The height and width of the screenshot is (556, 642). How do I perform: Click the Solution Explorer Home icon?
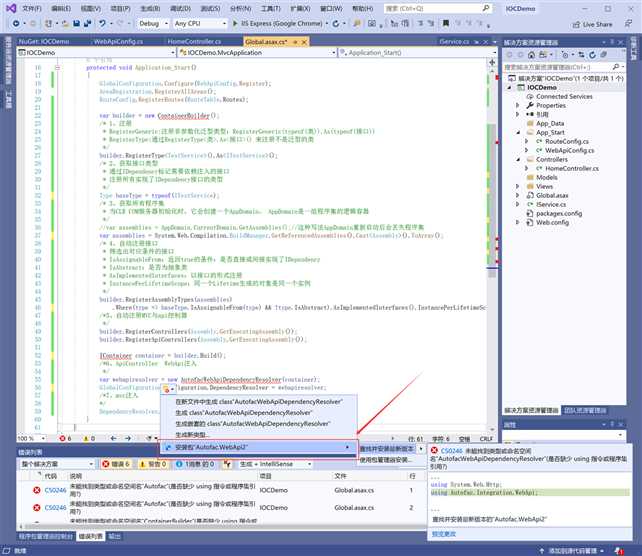click(531, 54)
